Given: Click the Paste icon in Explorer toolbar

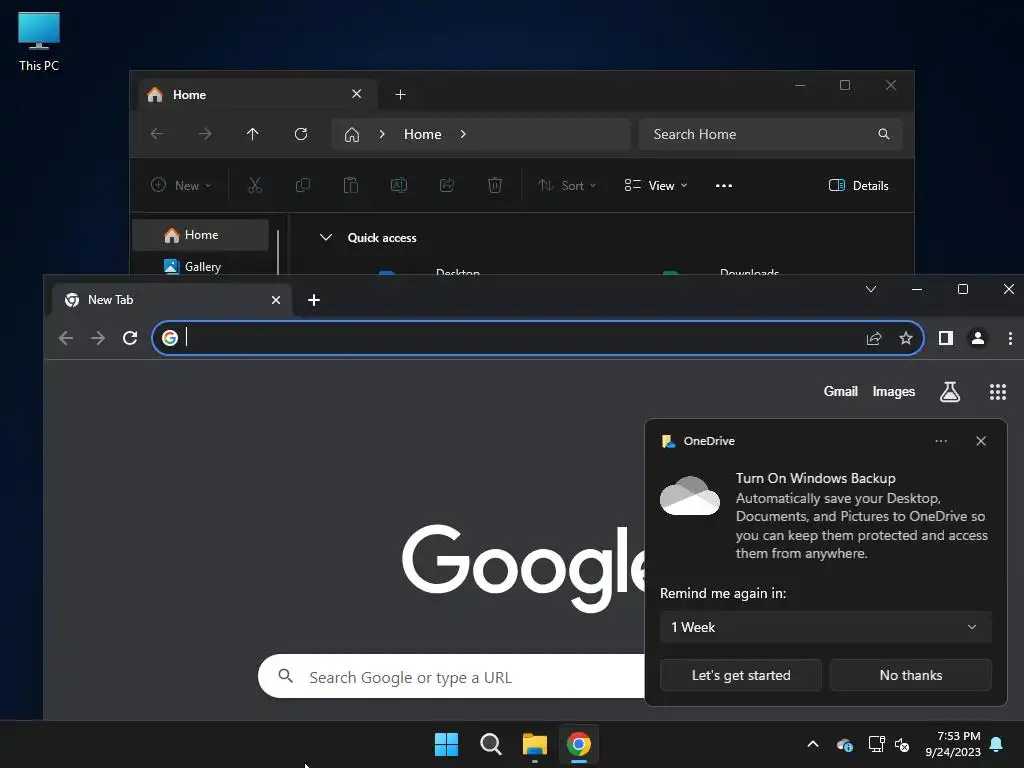Looking at the screenshot, I should pos(351,185).
